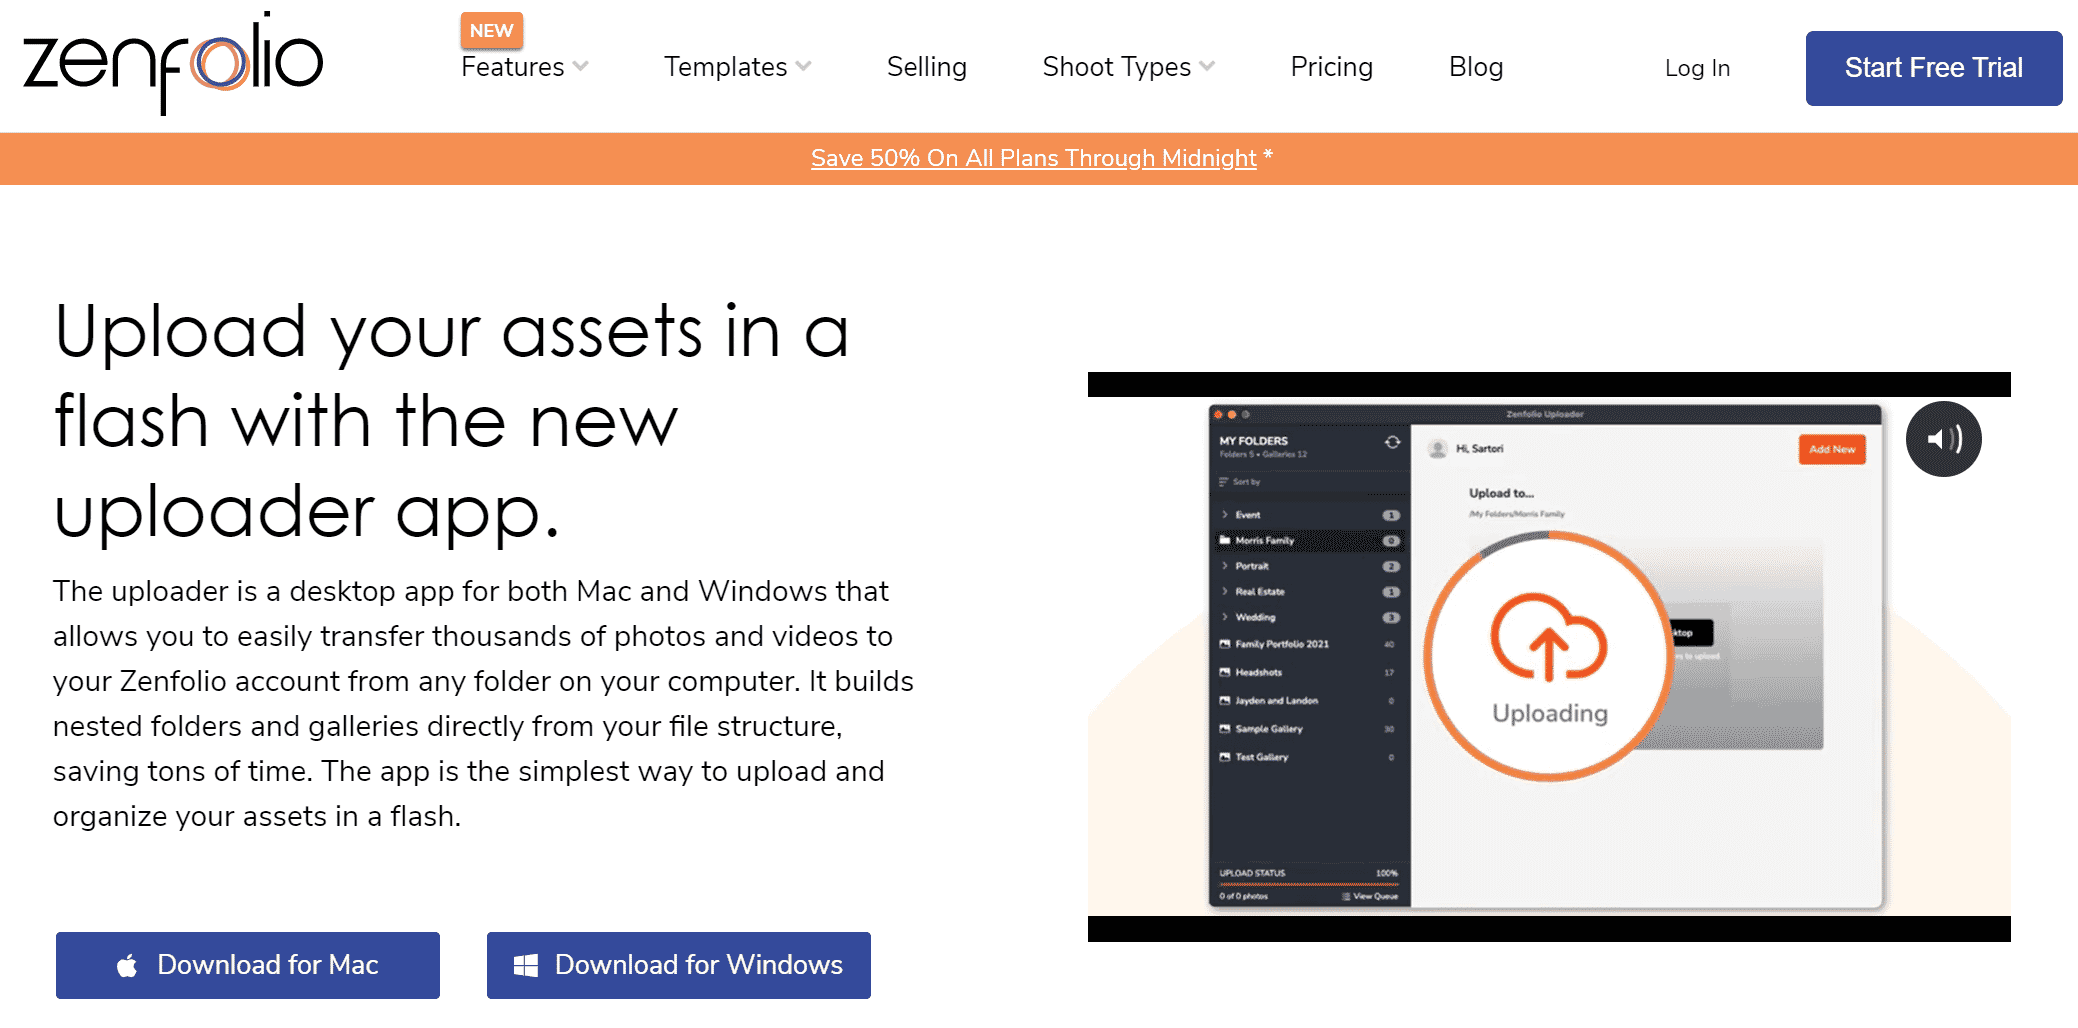Expand the Templates dropdown chevron
This screenshot has height=1028, width=2078.
click(x=803, y=67)
